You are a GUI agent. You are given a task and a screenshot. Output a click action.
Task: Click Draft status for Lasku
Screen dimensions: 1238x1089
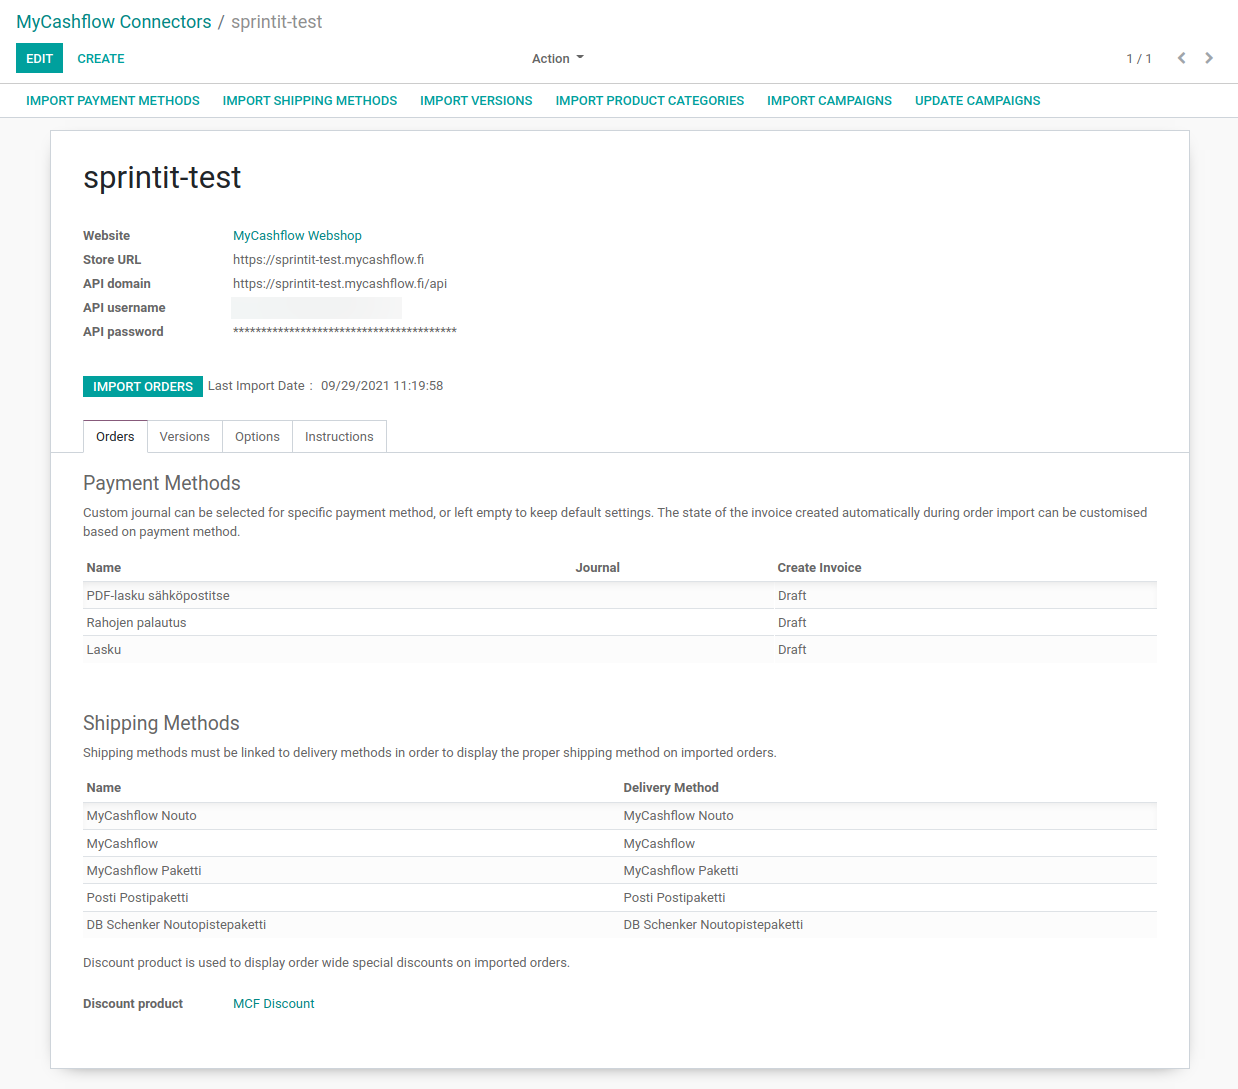[x=792, y=650]
